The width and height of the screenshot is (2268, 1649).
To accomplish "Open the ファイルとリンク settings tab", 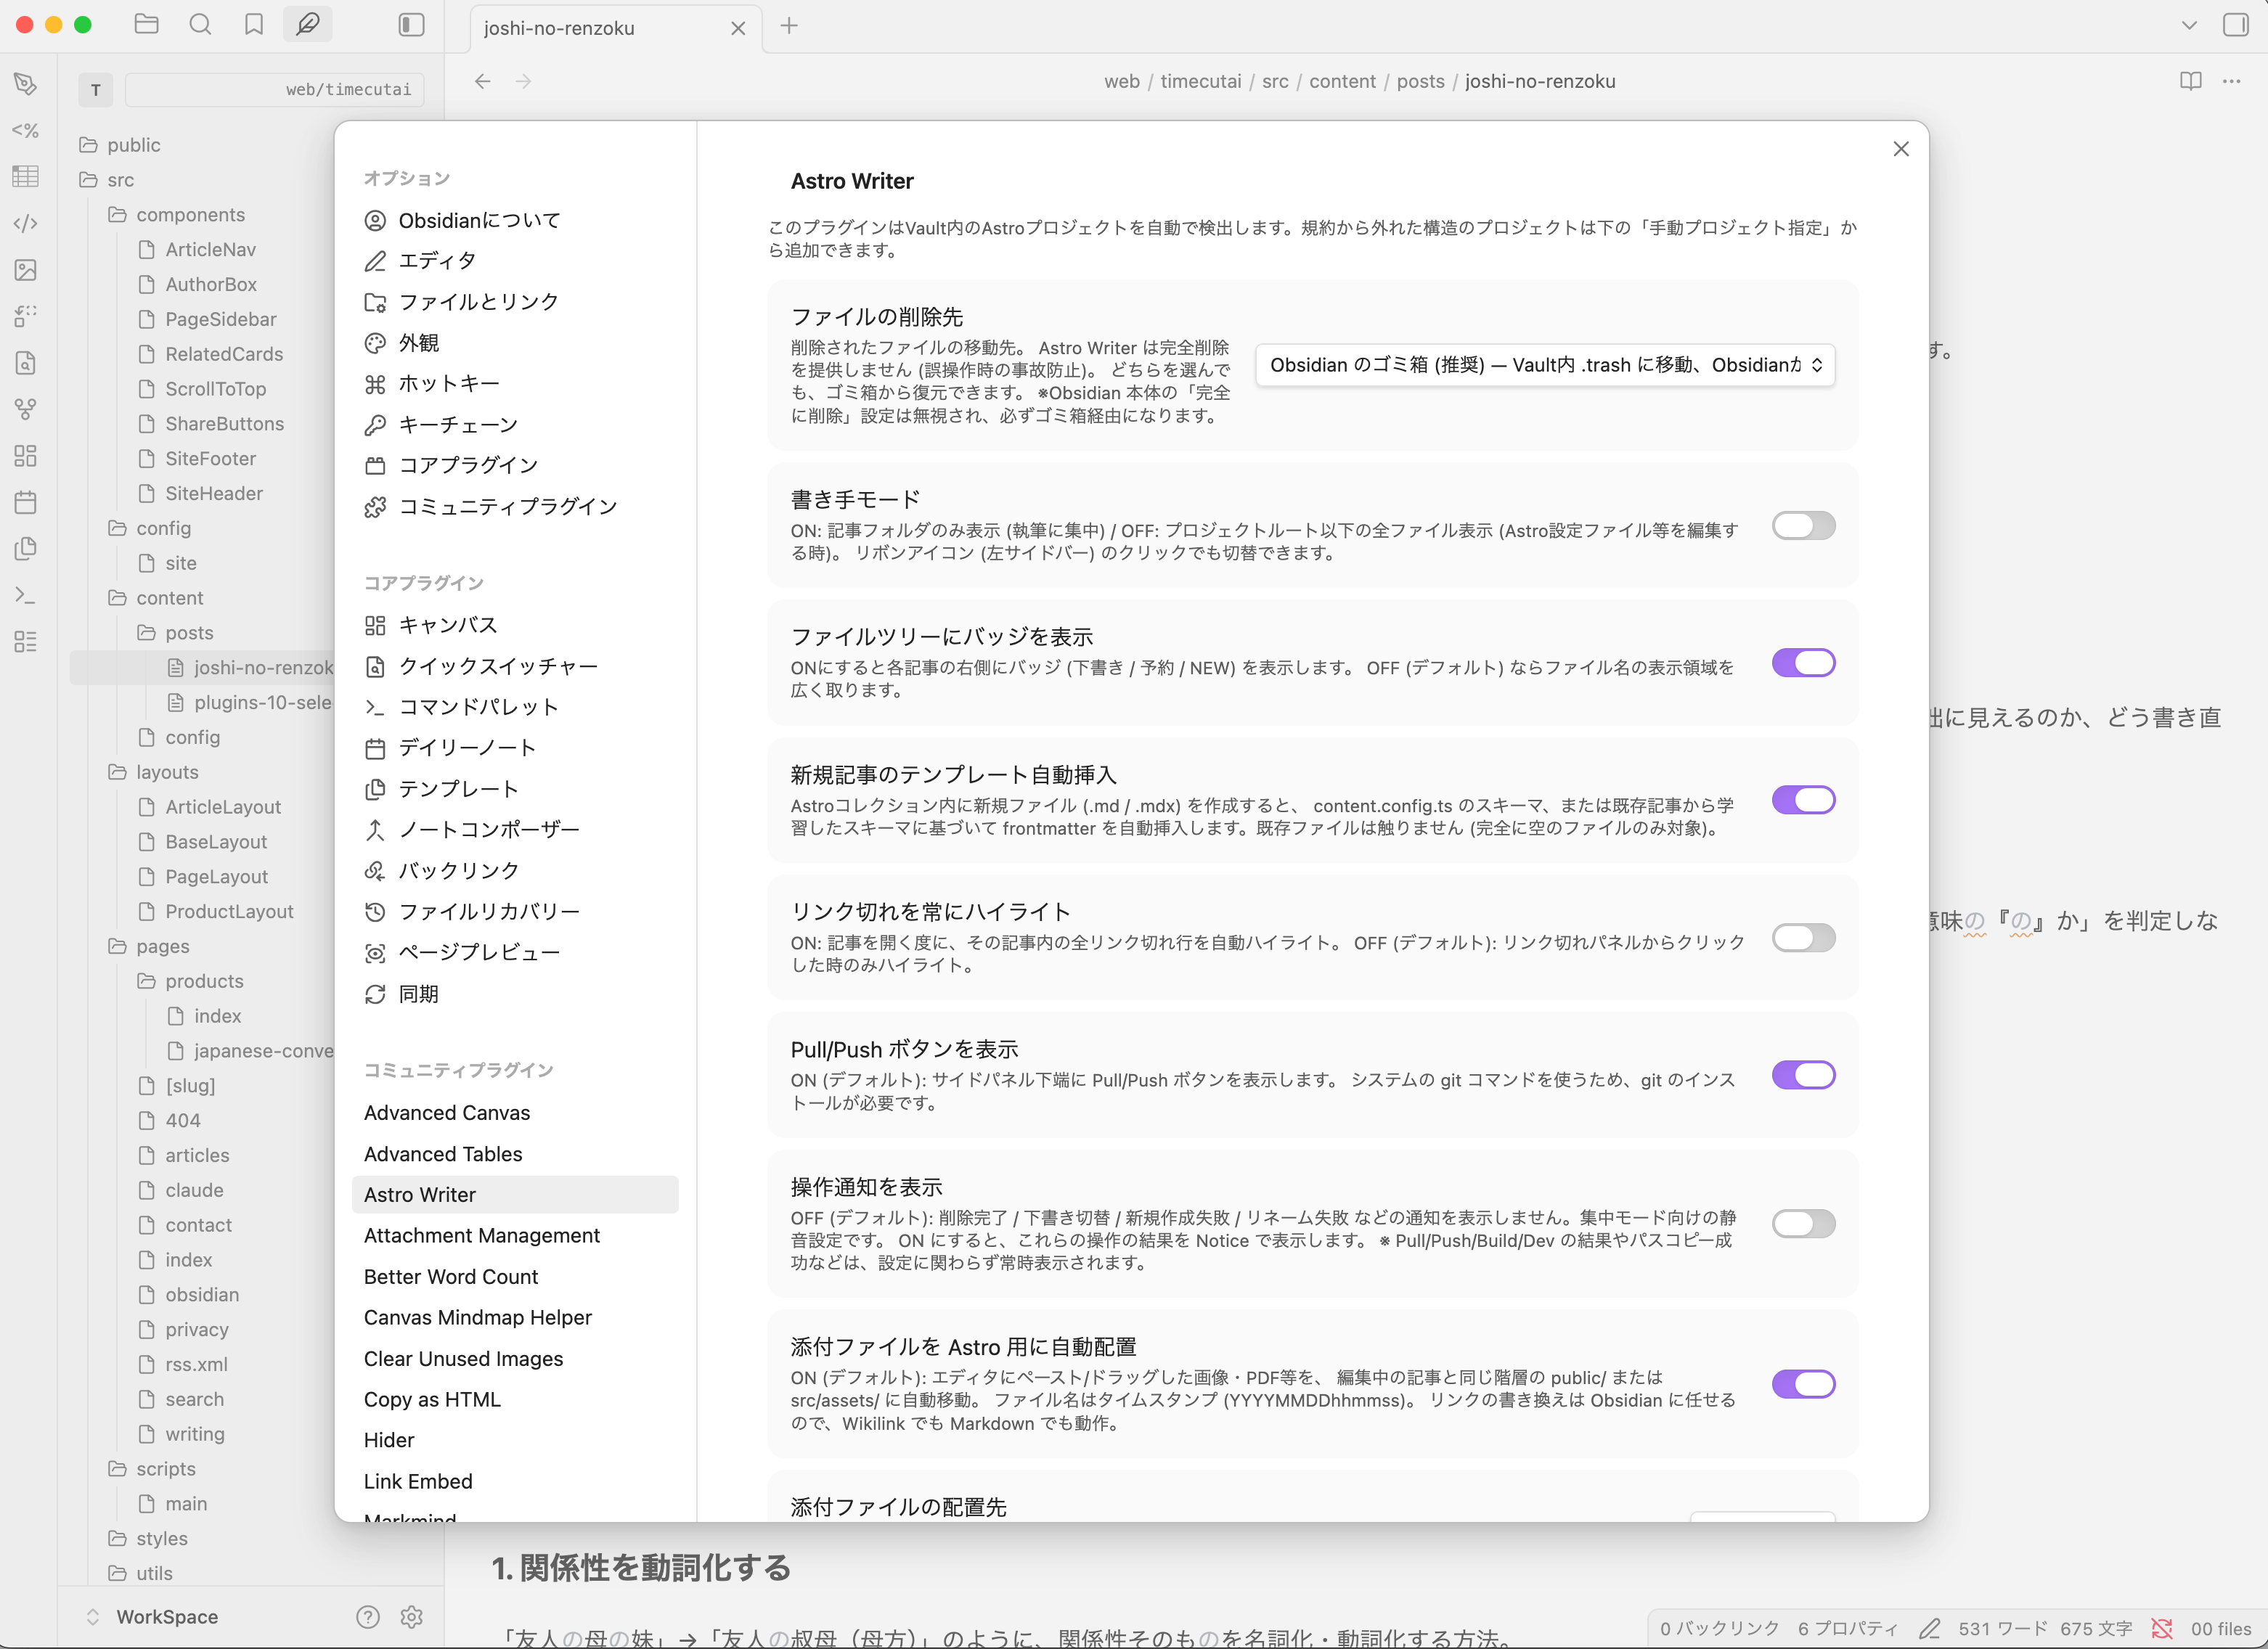I will [515, 302].
